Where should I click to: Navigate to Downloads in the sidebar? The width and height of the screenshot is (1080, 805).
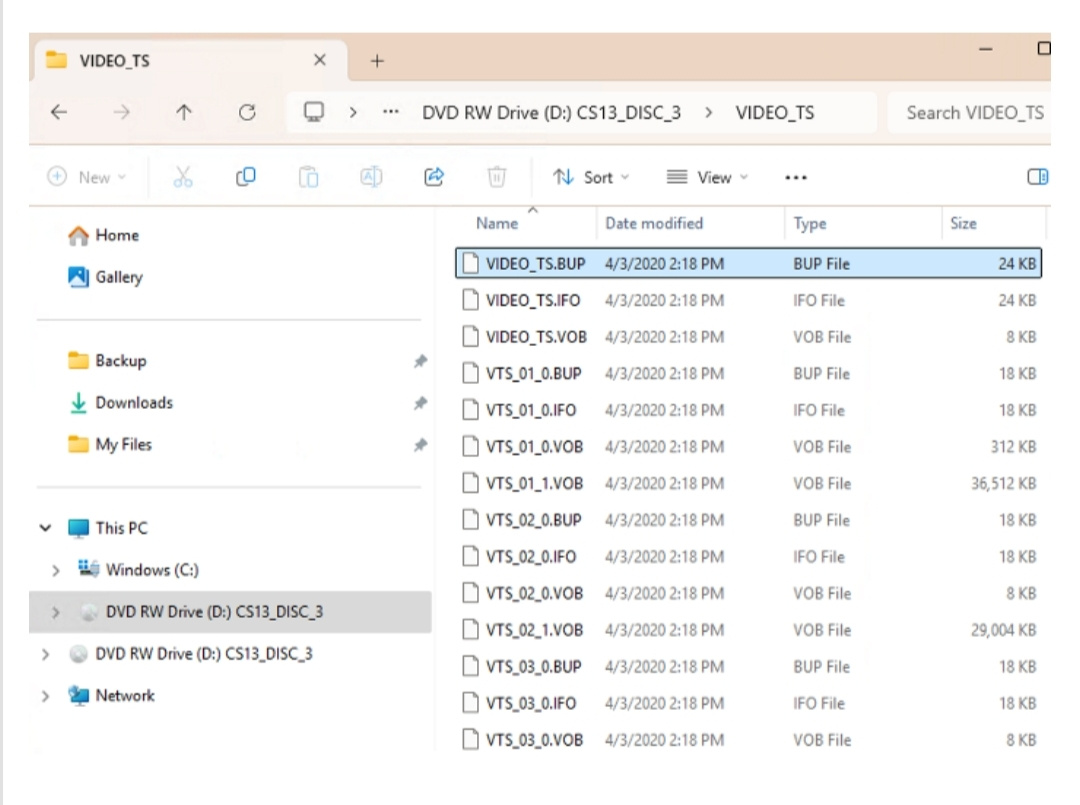click(133, 402)
